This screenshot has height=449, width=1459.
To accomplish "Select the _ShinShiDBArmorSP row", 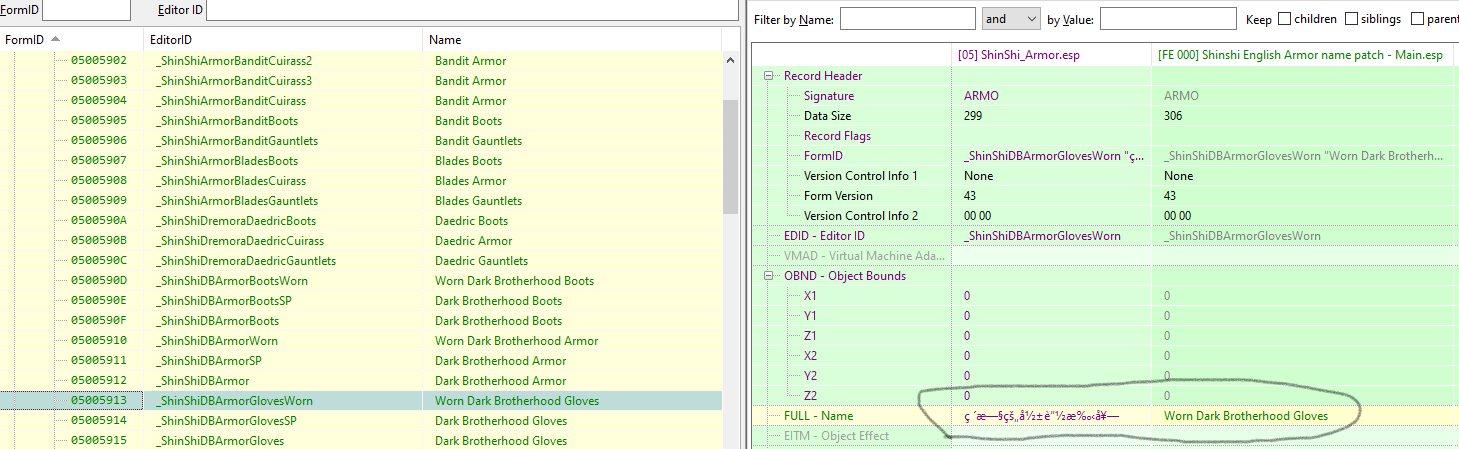I will point(360,361).
